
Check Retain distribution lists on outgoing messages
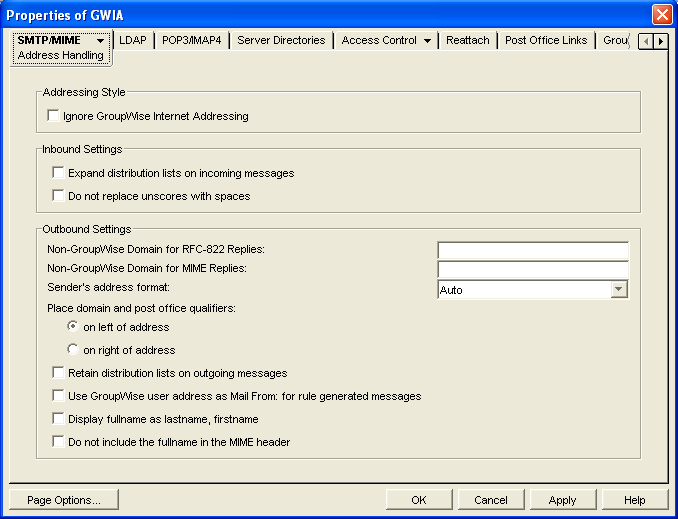pyautogui.click(x=58, y=373)
